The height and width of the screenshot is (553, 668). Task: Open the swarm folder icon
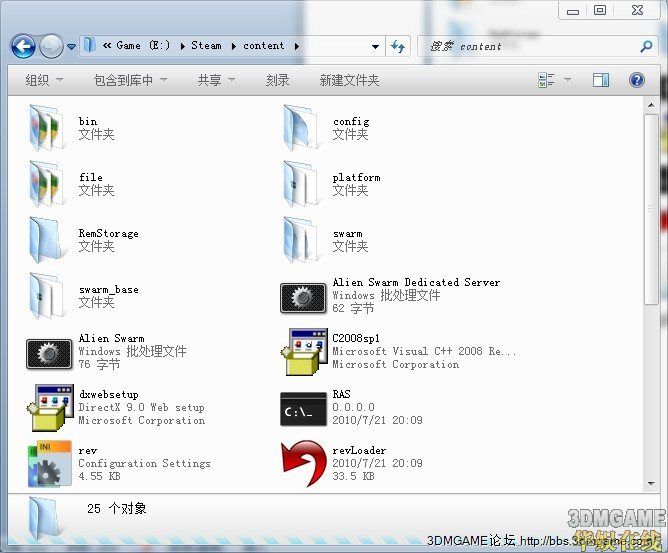(x=302, y=240)
